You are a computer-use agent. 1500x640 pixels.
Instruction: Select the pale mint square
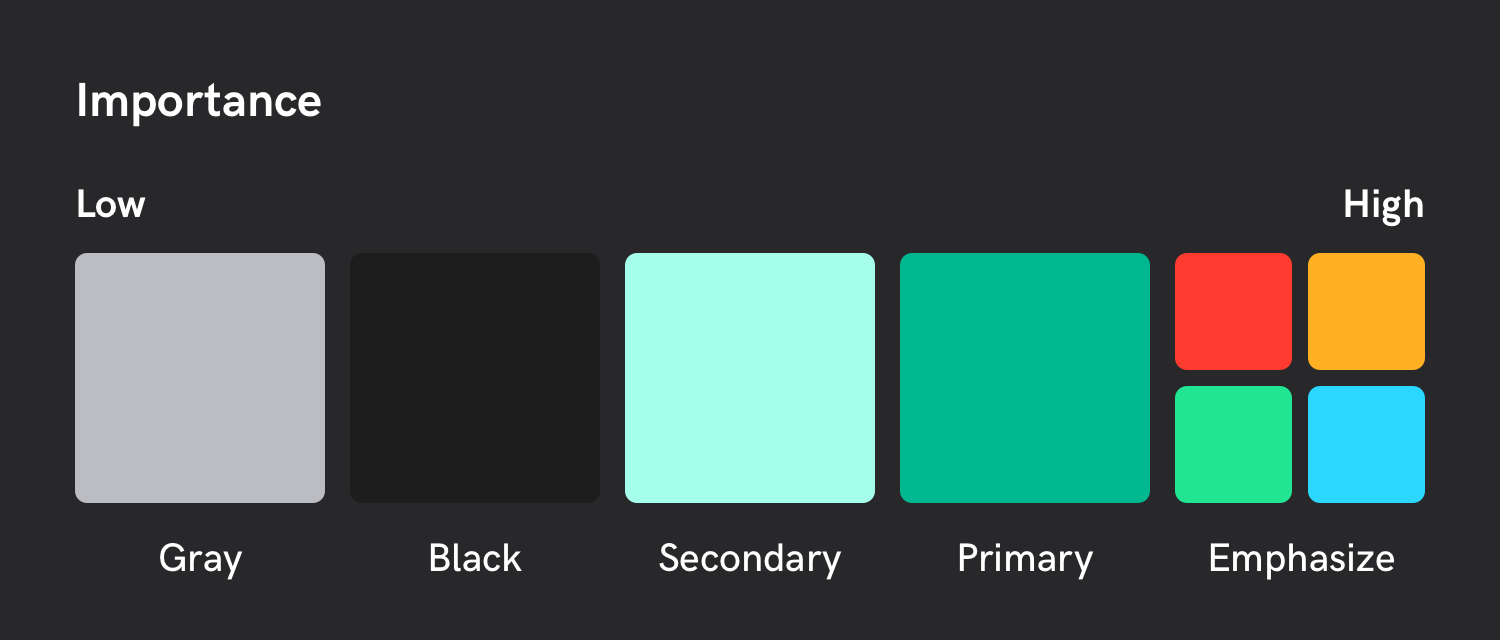coord(750,378)
